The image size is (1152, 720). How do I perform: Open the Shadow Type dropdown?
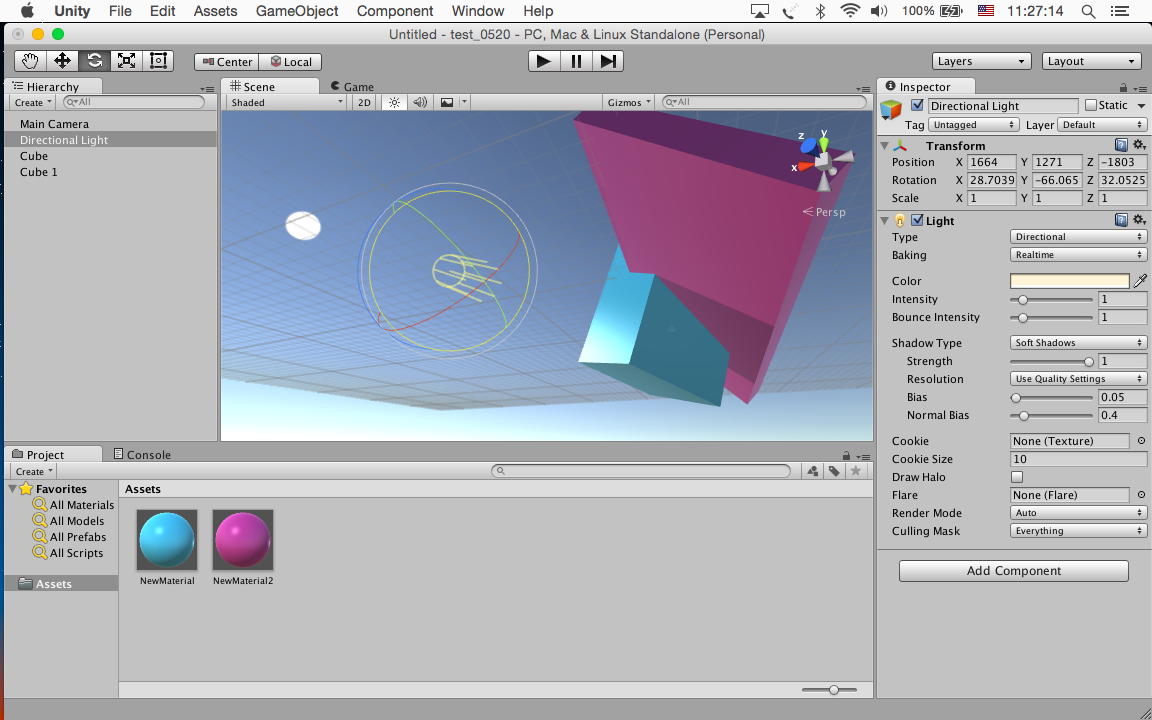pyautogui.click(x=1078, y=343)
